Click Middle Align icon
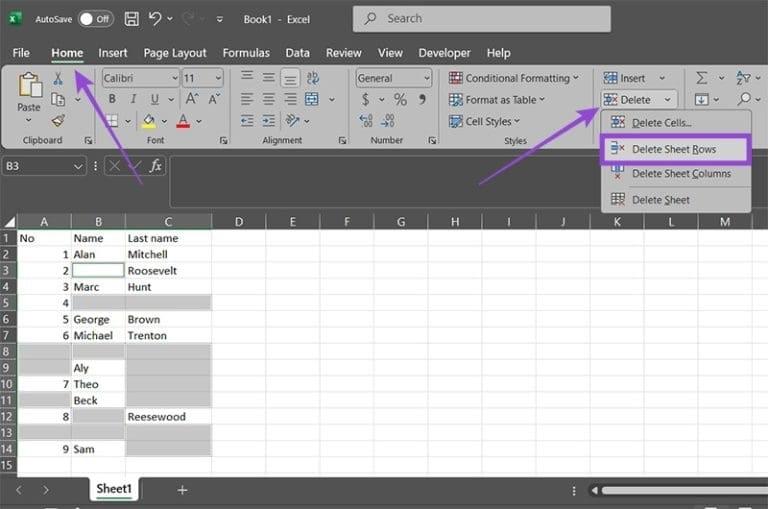This screenshot has height=509, width=768. [268, 77]
